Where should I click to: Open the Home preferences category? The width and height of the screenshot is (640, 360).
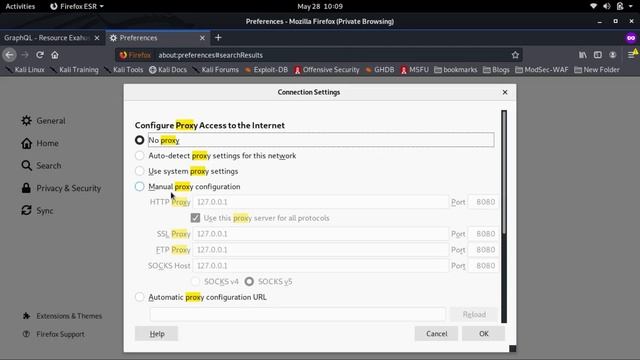pos(40,143)
